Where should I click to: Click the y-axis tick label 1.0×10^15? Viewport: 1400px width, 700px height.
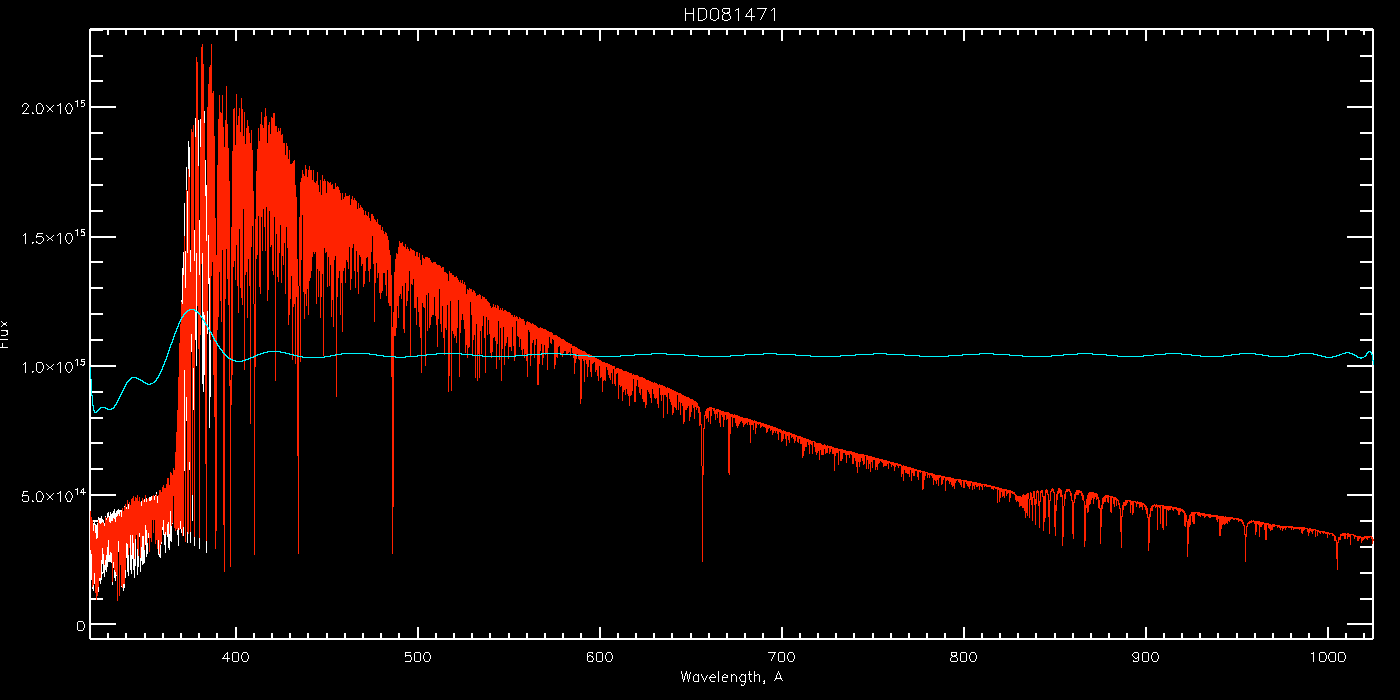pos(53,367)
